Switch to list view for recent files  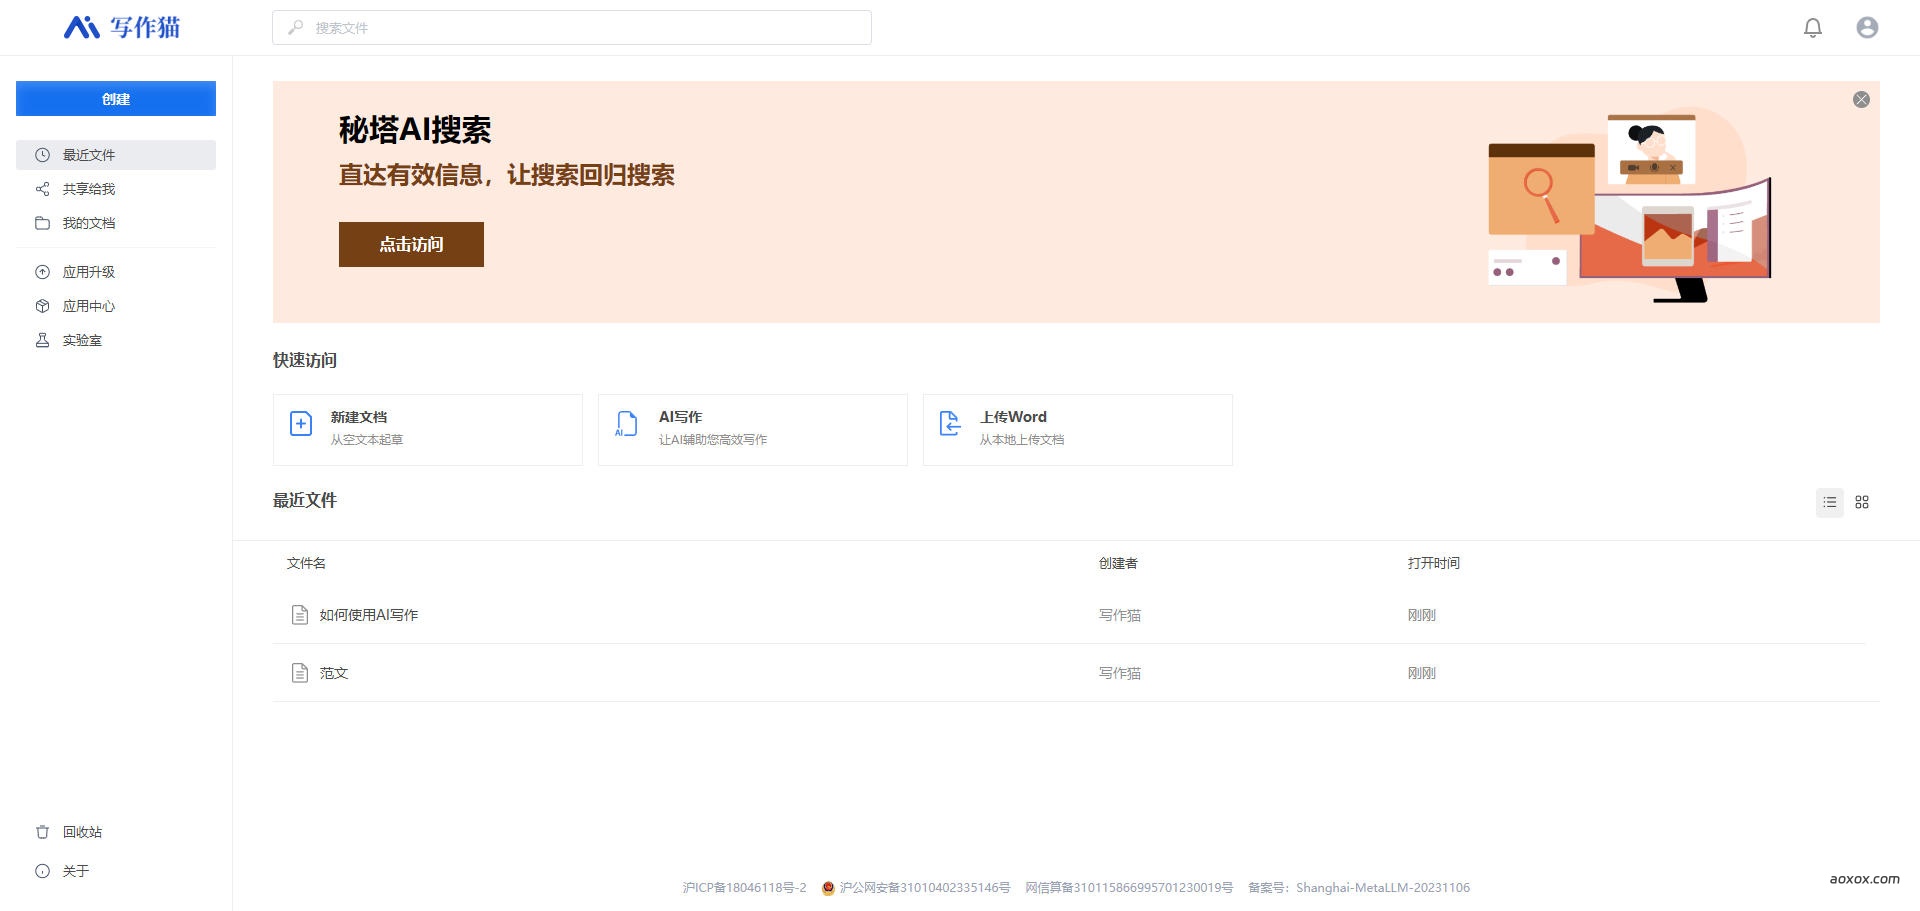pyautogui.click(x=1829, y=503)
